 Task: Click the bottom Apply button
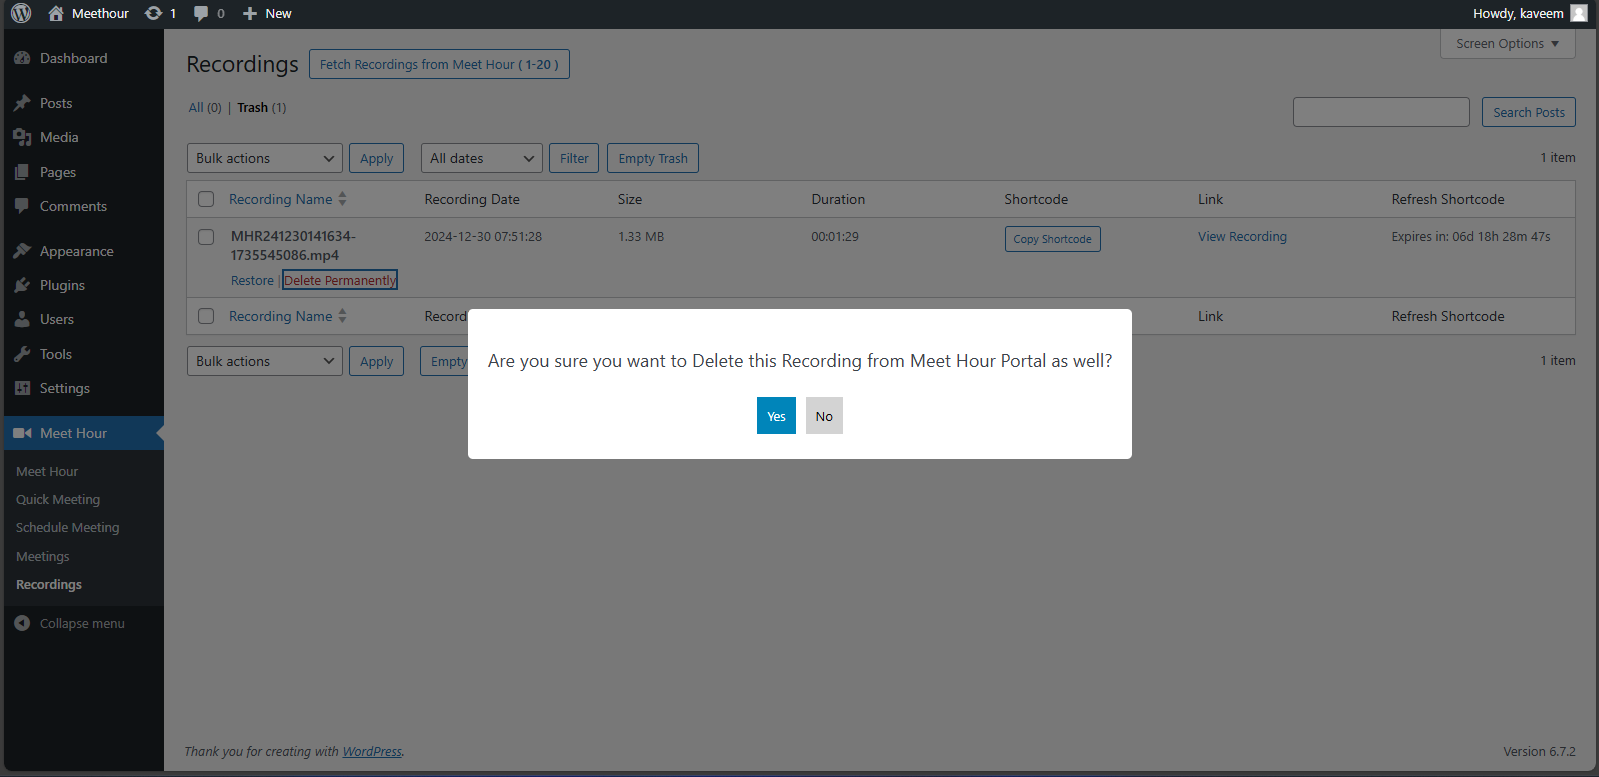pos(377,361)
